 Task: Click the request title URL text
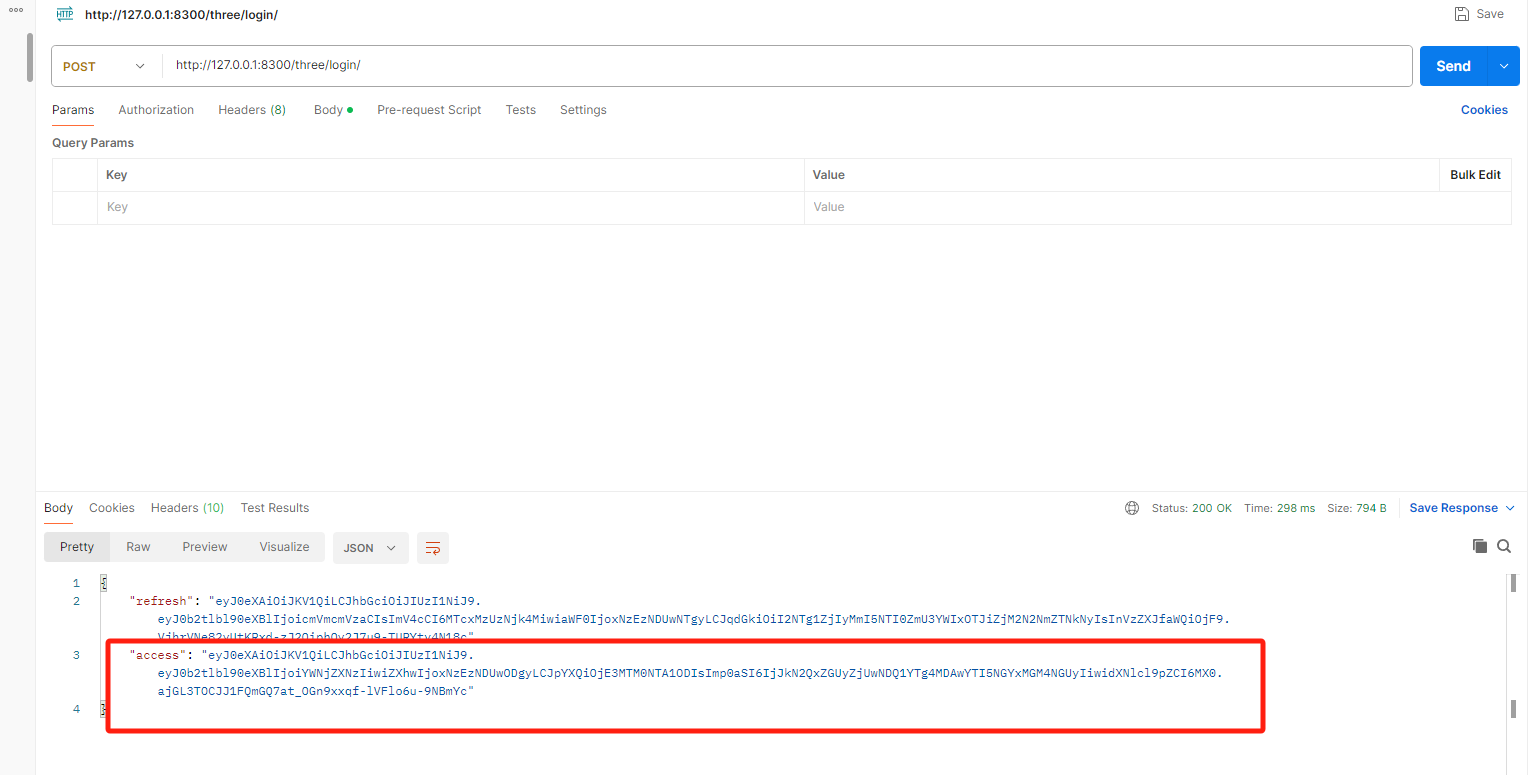[181, 15]
